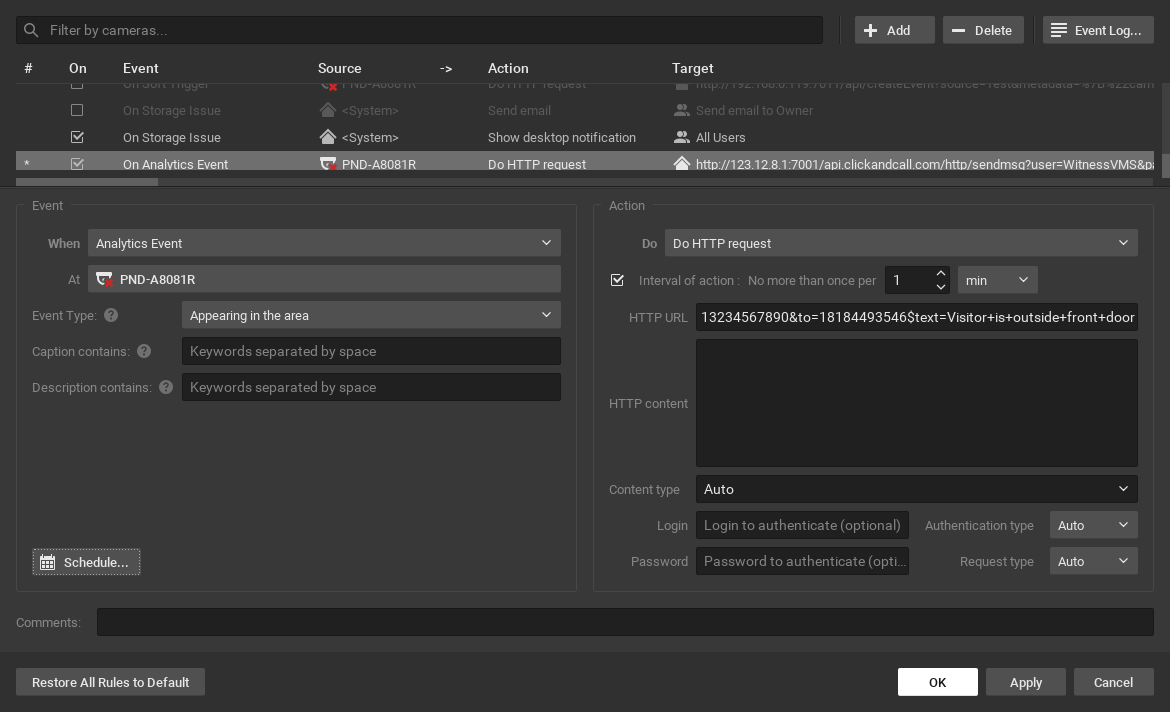The width and height of the screenshot is (1170, 712).
Task: Click the calendar icon on Schedule button
Action: pos(47,562)
